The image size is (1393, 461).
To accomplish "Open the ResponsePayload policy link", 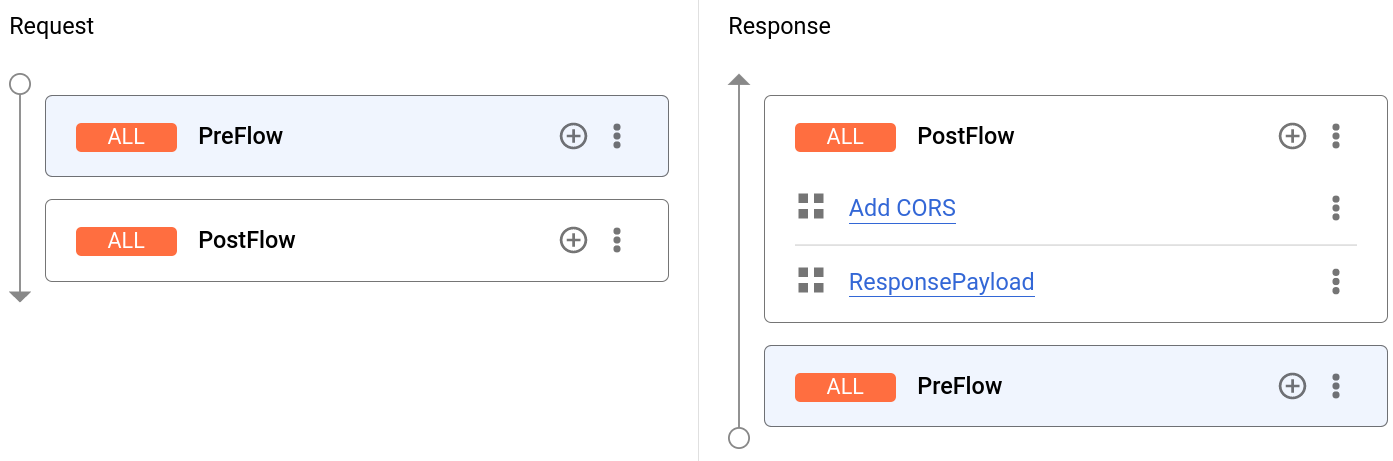I will [x=941, y=282].
